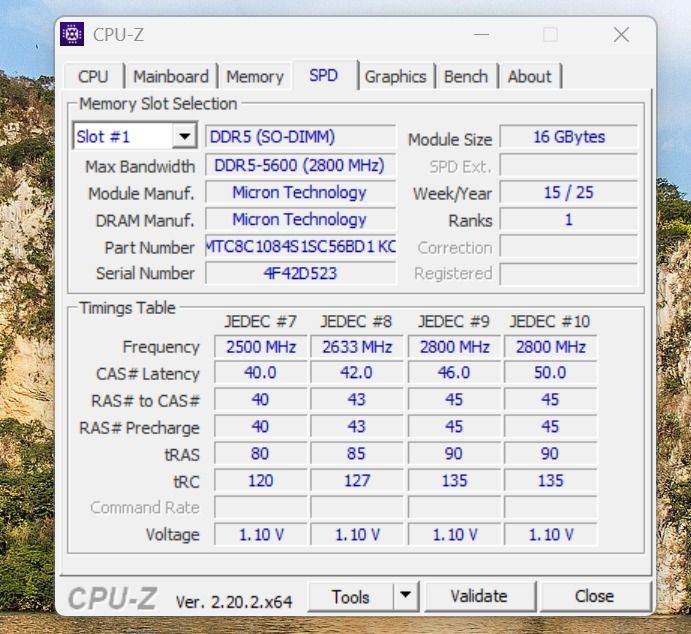Click the CAS# Latency 50.0 cell

click(x=550, y=373)
